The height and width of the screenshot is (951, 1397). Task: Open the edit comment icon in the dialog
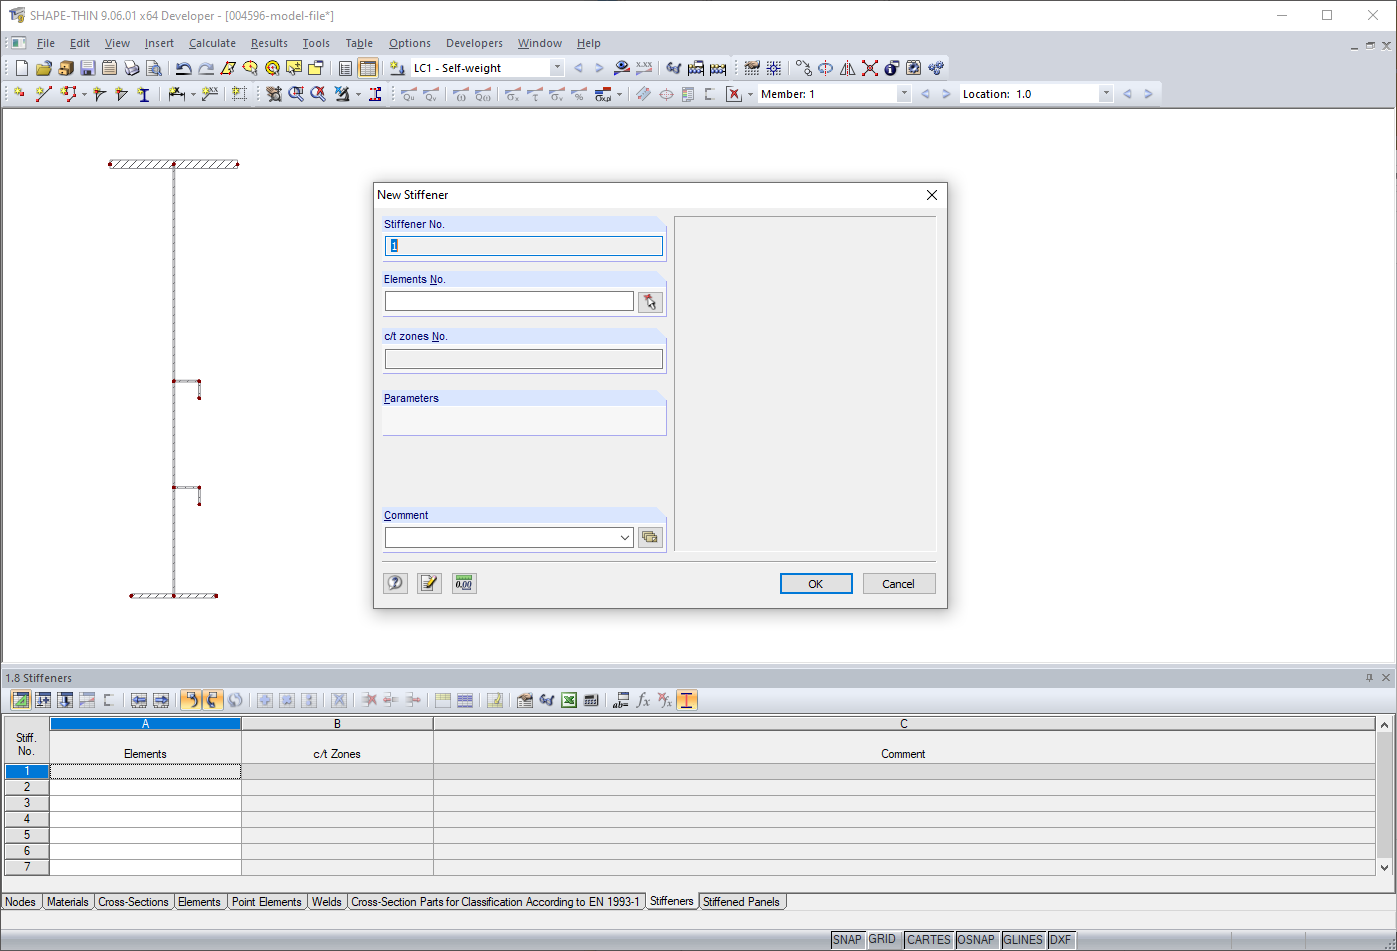tap(429, 583)
